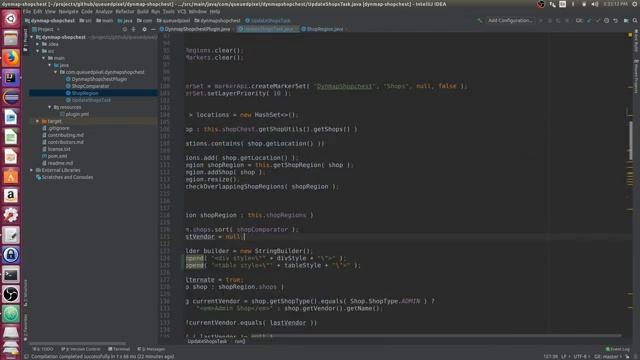Open the OBS Studio dock icon
Viewport: 640px width, 360px height.
click(11, 294)
